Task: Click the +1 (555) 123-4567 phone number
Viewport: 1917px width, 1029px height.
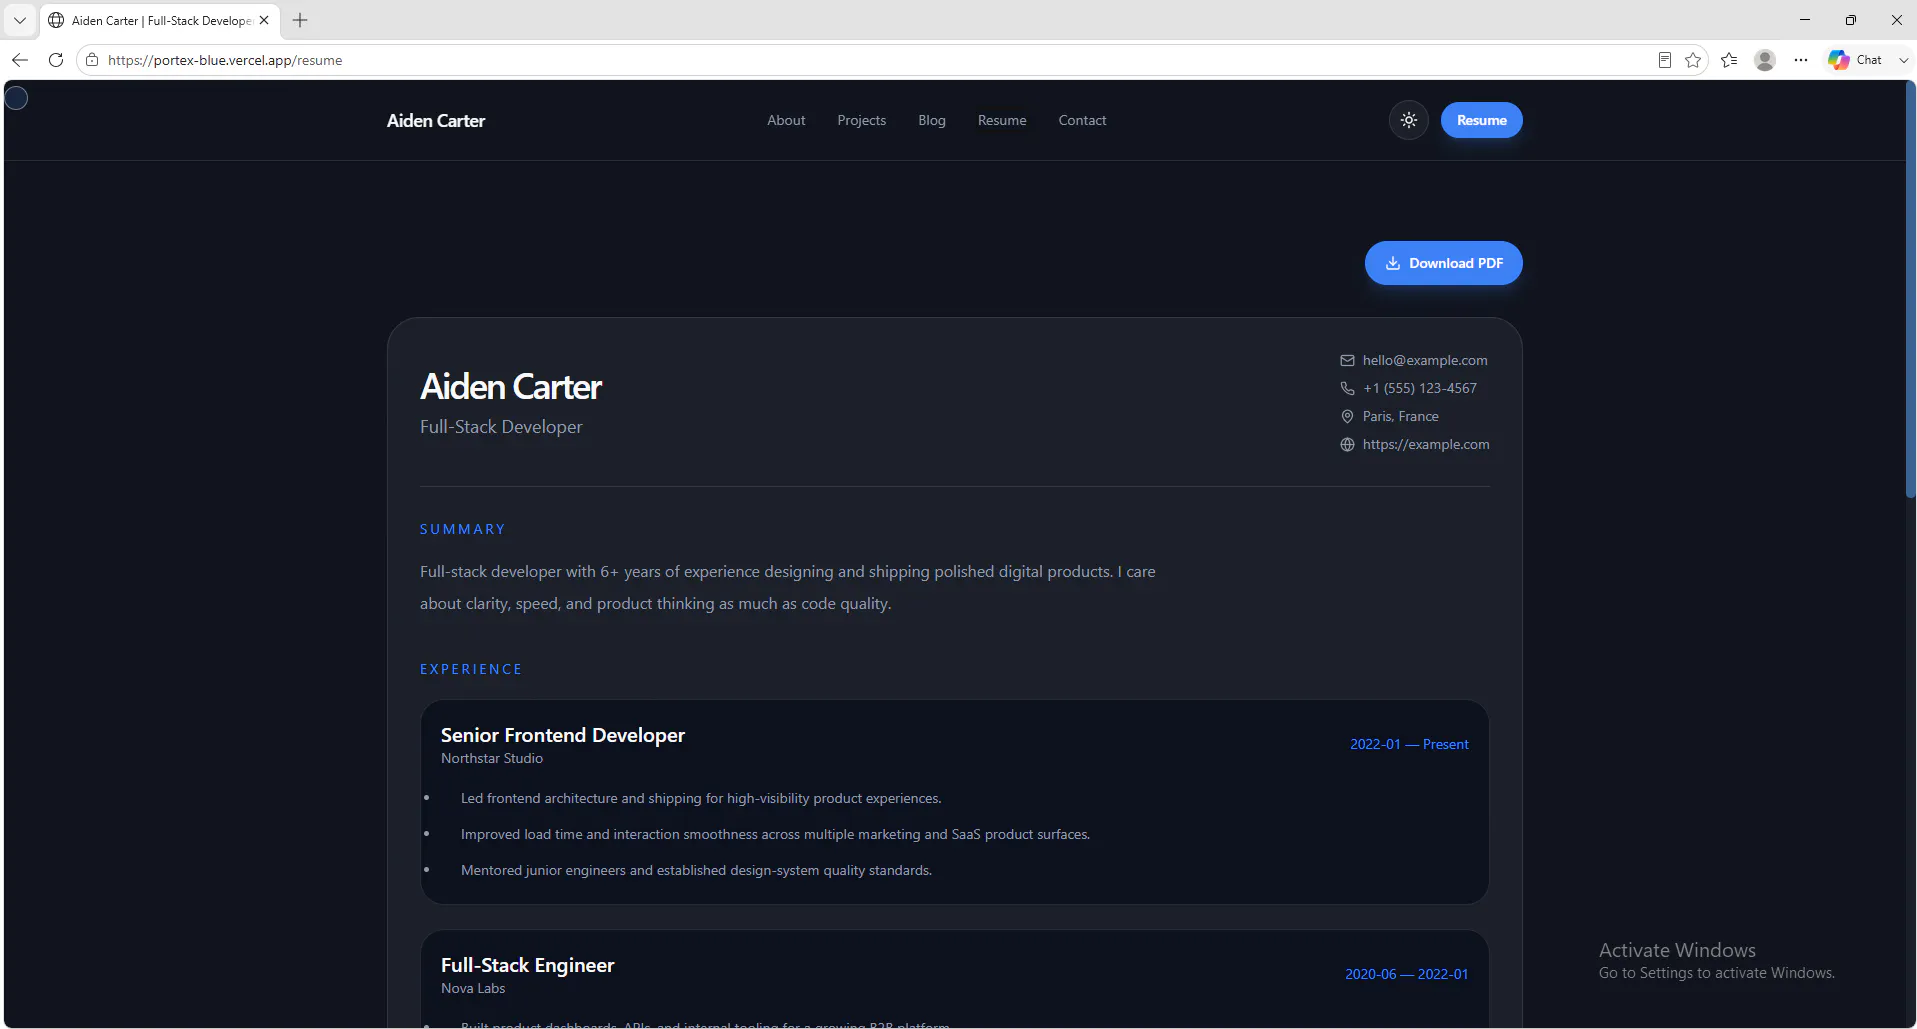Action: click(x=1420, y=388)
